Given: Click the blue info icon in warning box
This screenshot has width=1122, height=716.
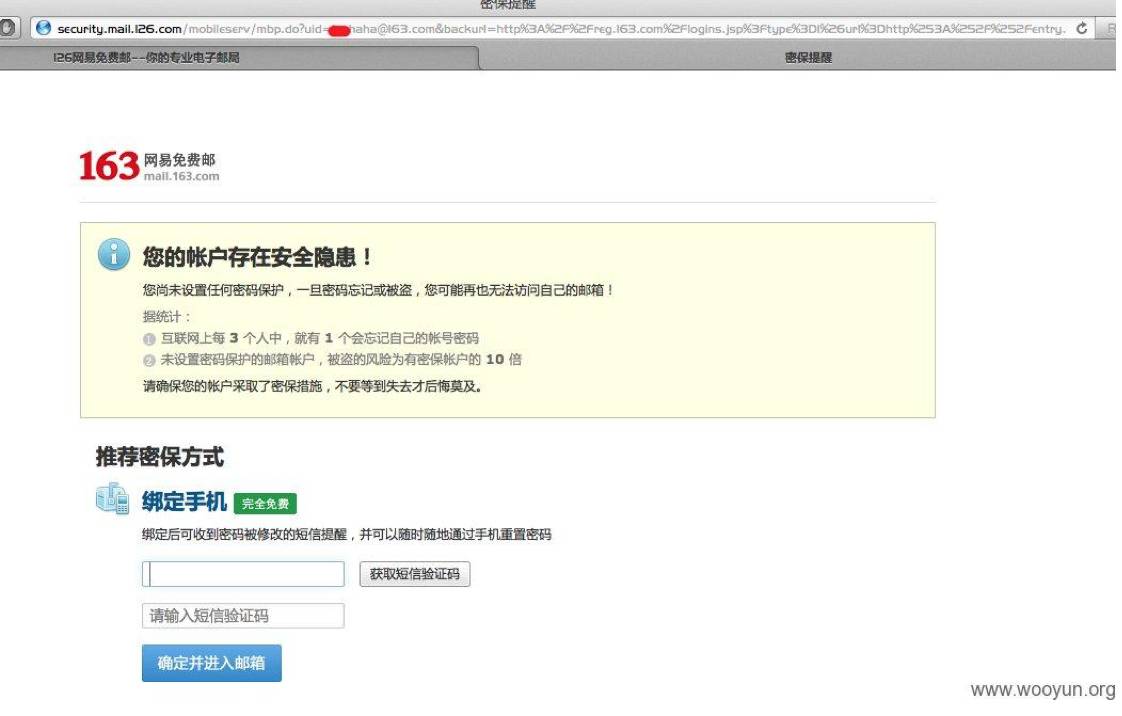Looking at the screenshot, I should pyautogui.click(x=114, y=254).
